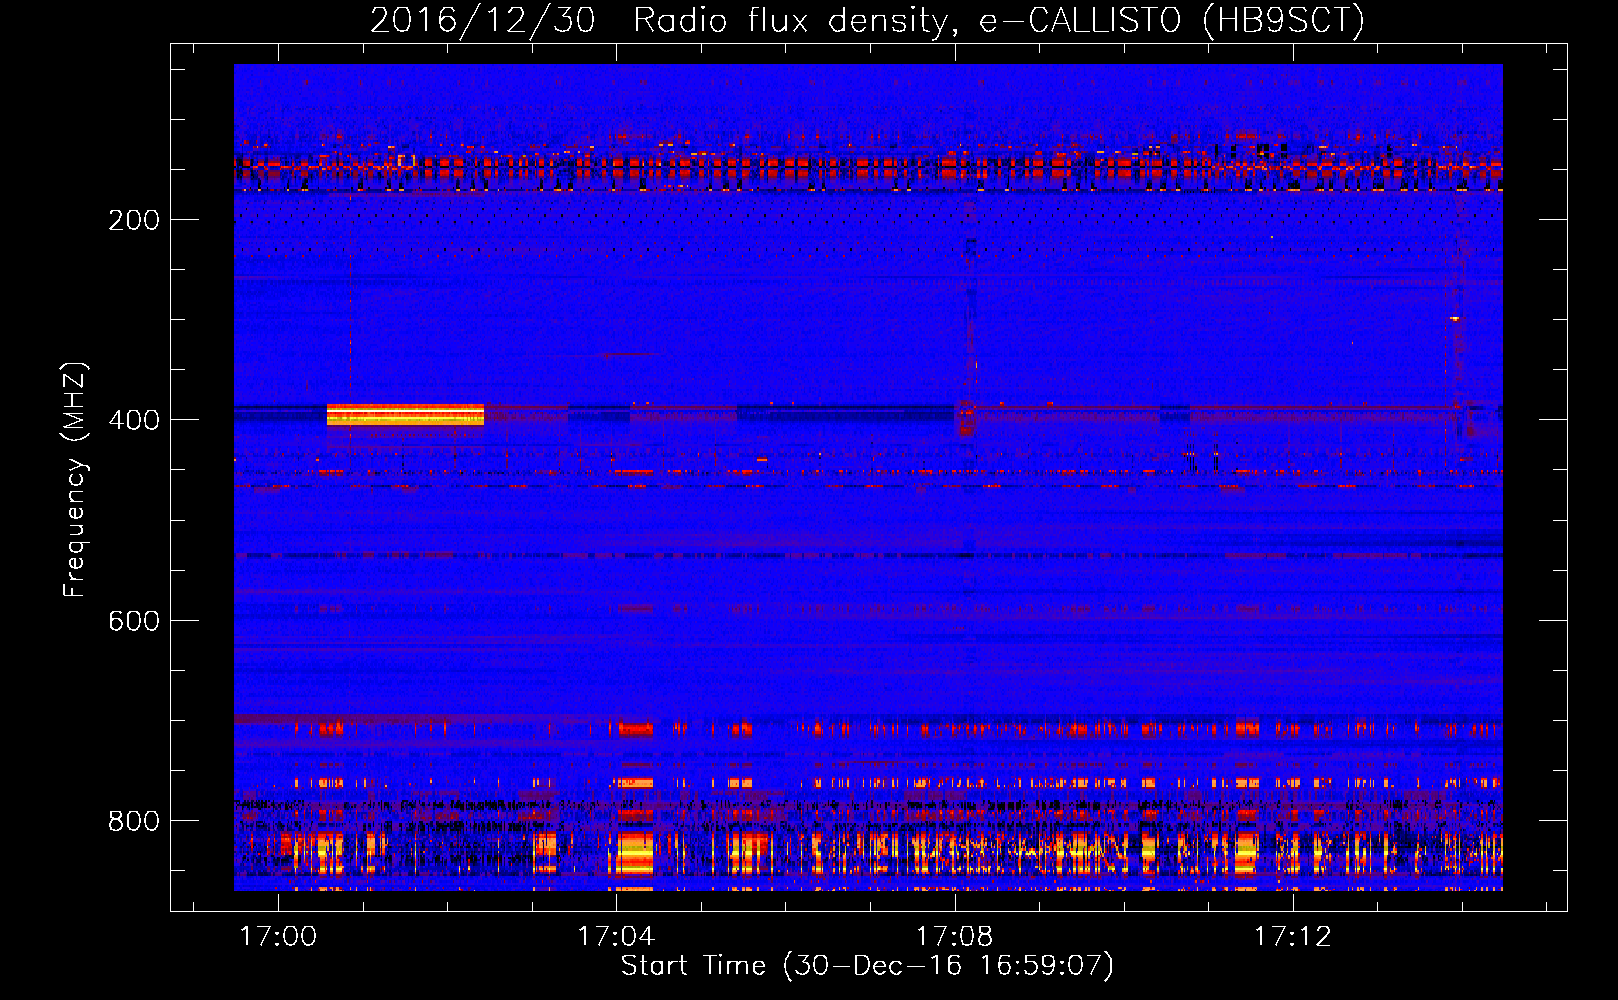The image size is (1618, 1000).
Task: Select the "Frequency (MHZ)" y-axis label
Action: (x=74, y=480)
